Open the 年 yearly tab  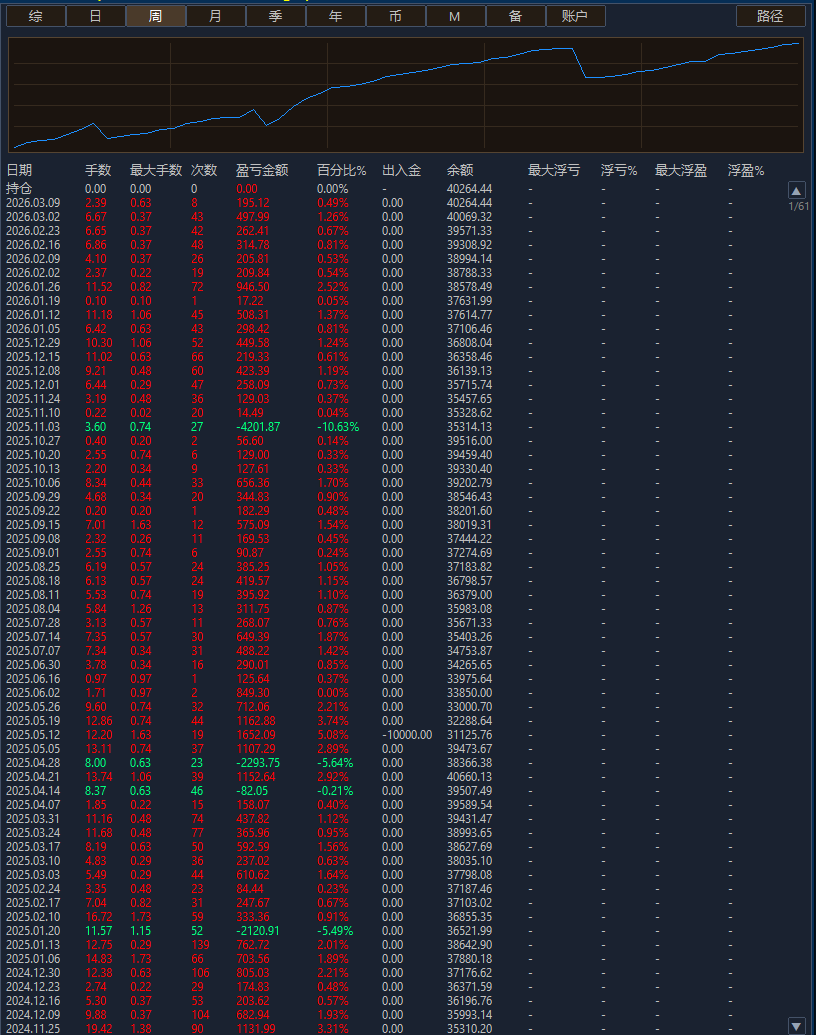click(x=335, y=16)
